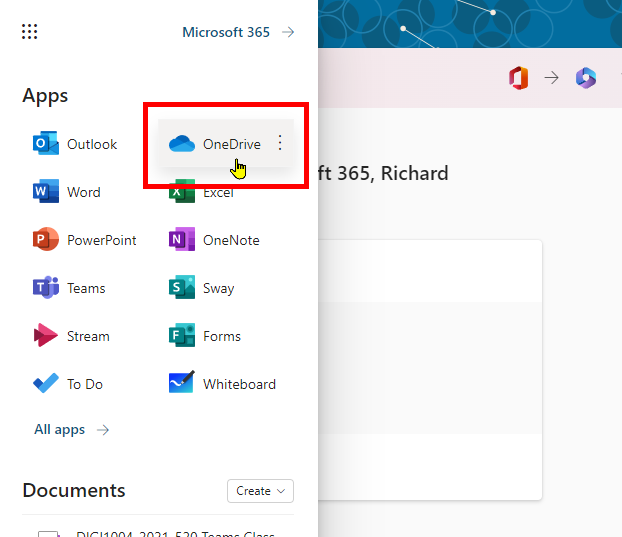This screenshot has width=622, height=537.
Task: Click the Microsoft 365 Copilot logo icon
Action: pyautogui.click(x=586, y=78)
